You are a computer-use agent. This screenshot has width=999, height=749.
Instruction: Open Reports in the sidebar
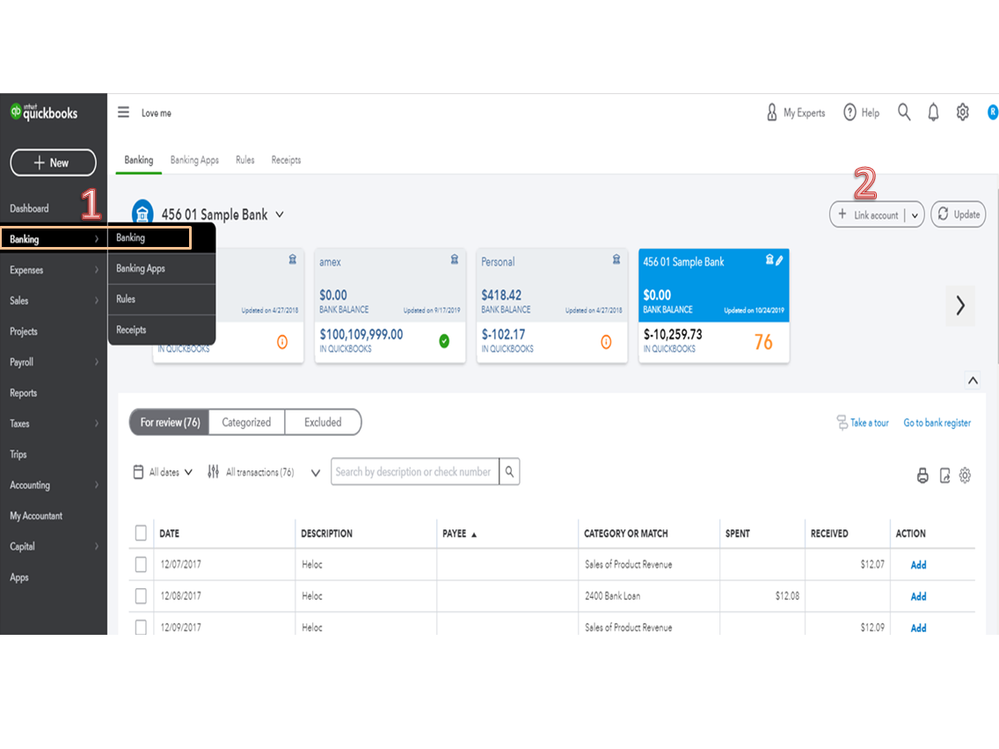point(23,393)
